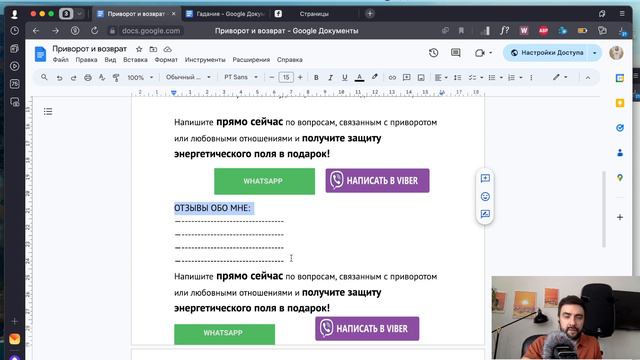This screenshot has width=640, height=360.
Task: Show the comments panel icon
Action: tap(456, 53)
